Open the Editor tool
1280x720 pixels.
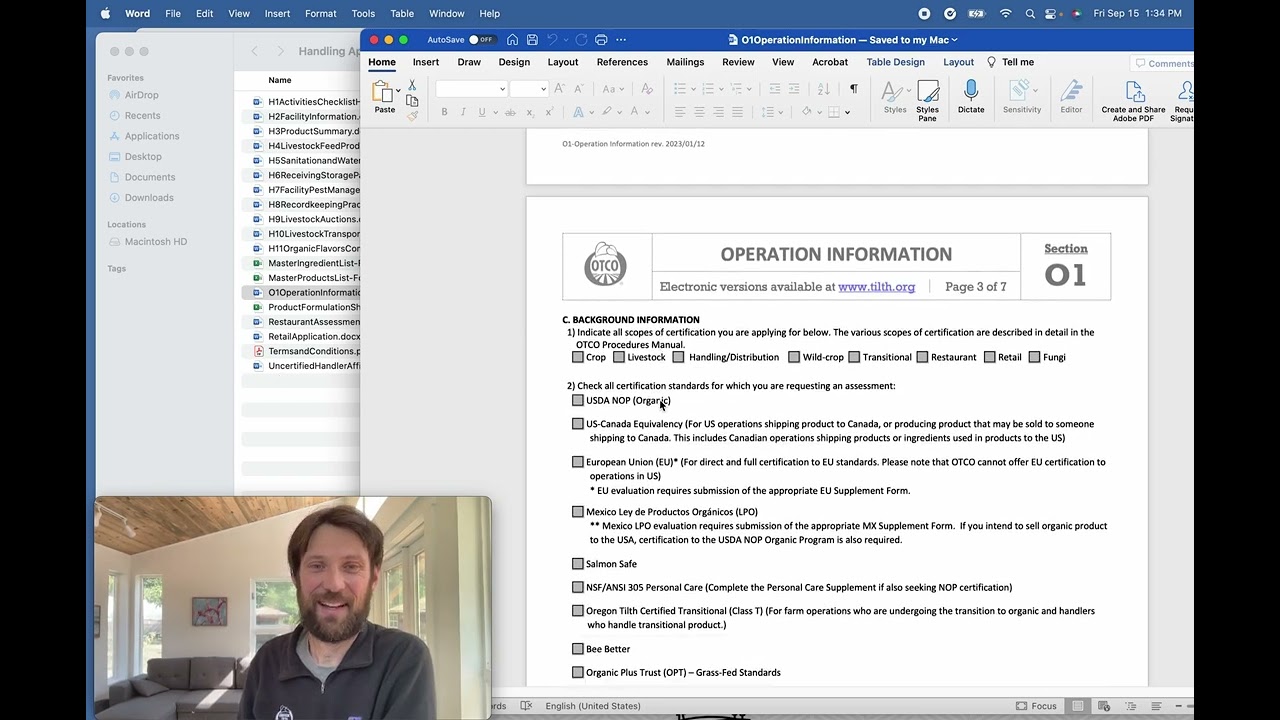1071,98
